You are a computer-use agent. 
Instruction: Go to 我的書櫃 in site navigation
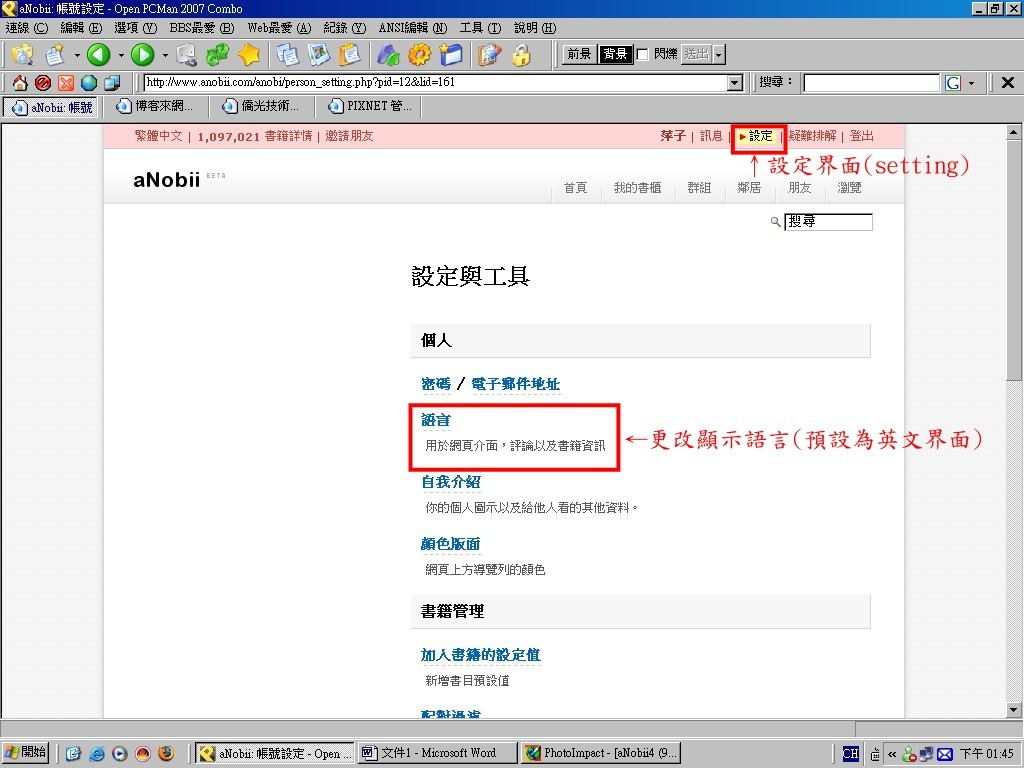(637, 188)
